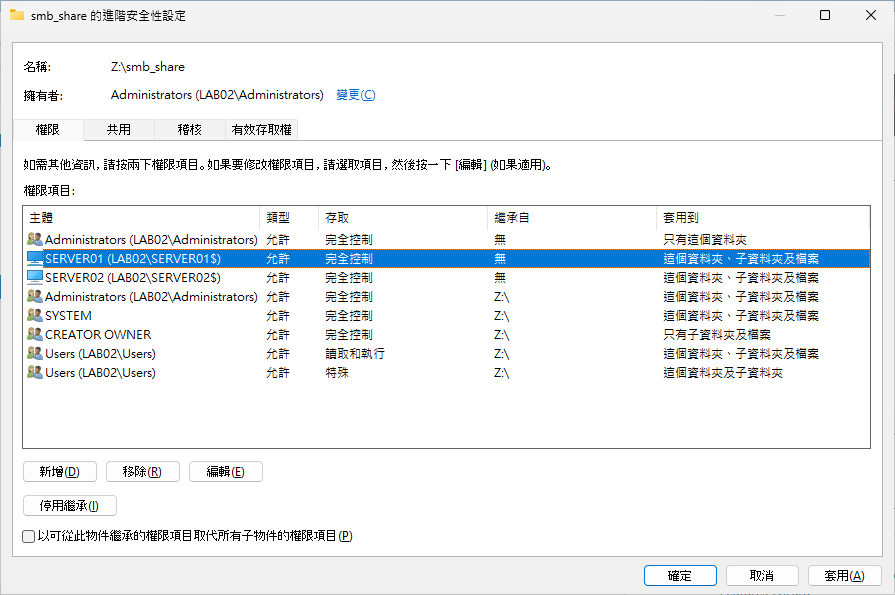This screenshot has height=595, width=895.
Task: Sort by the 套用到 column header
Action: click(x=763, y=218)
